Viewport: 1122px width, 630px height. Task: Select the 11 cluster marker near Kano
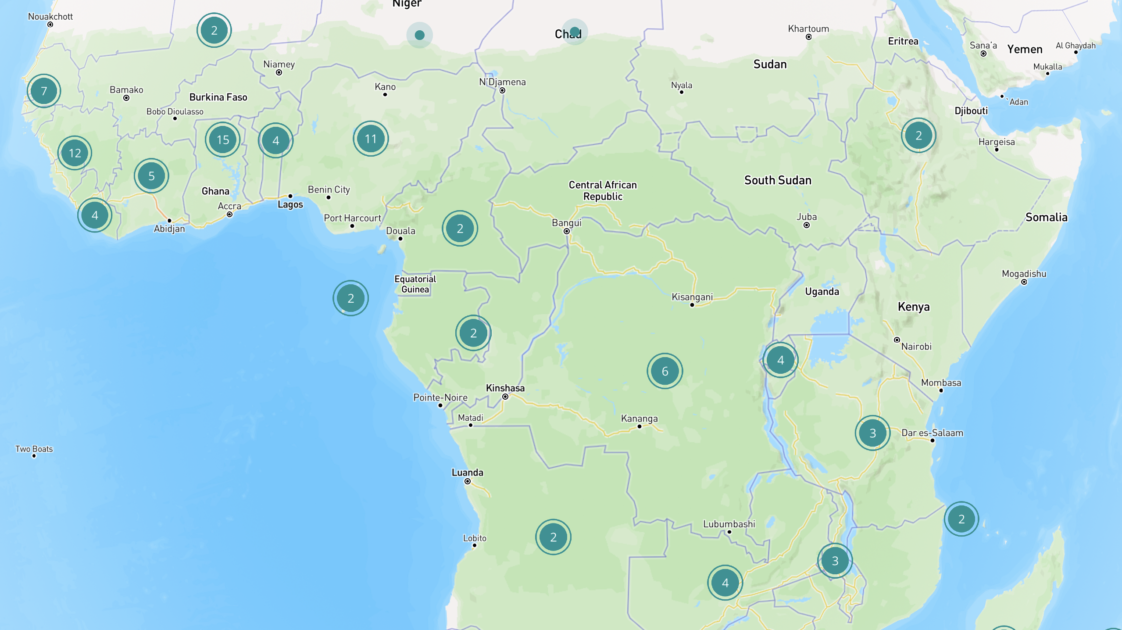370,139
